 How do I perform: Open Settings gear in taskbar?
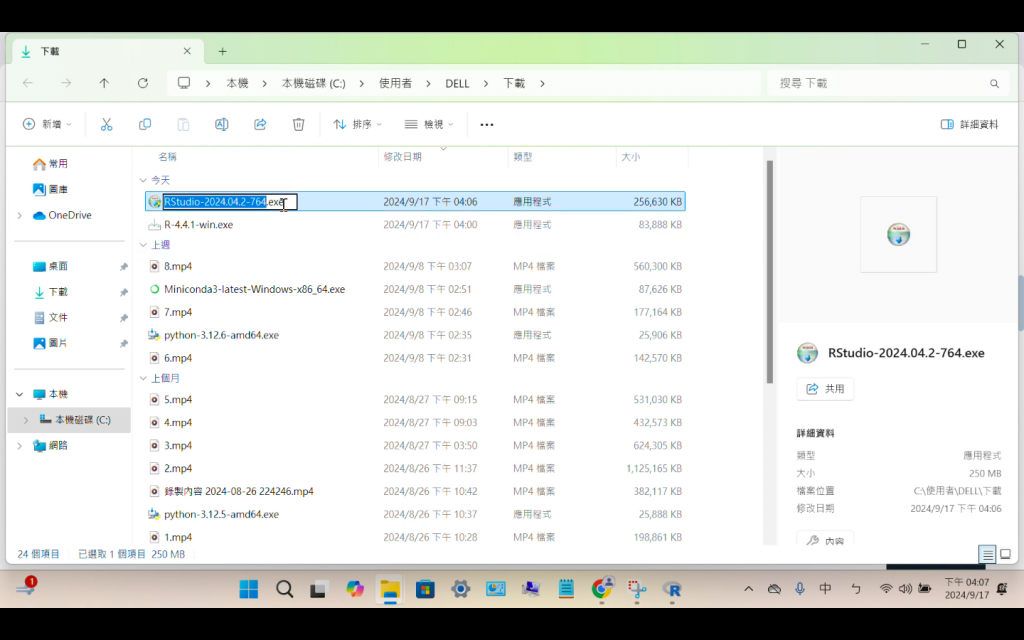coord(460,589)
